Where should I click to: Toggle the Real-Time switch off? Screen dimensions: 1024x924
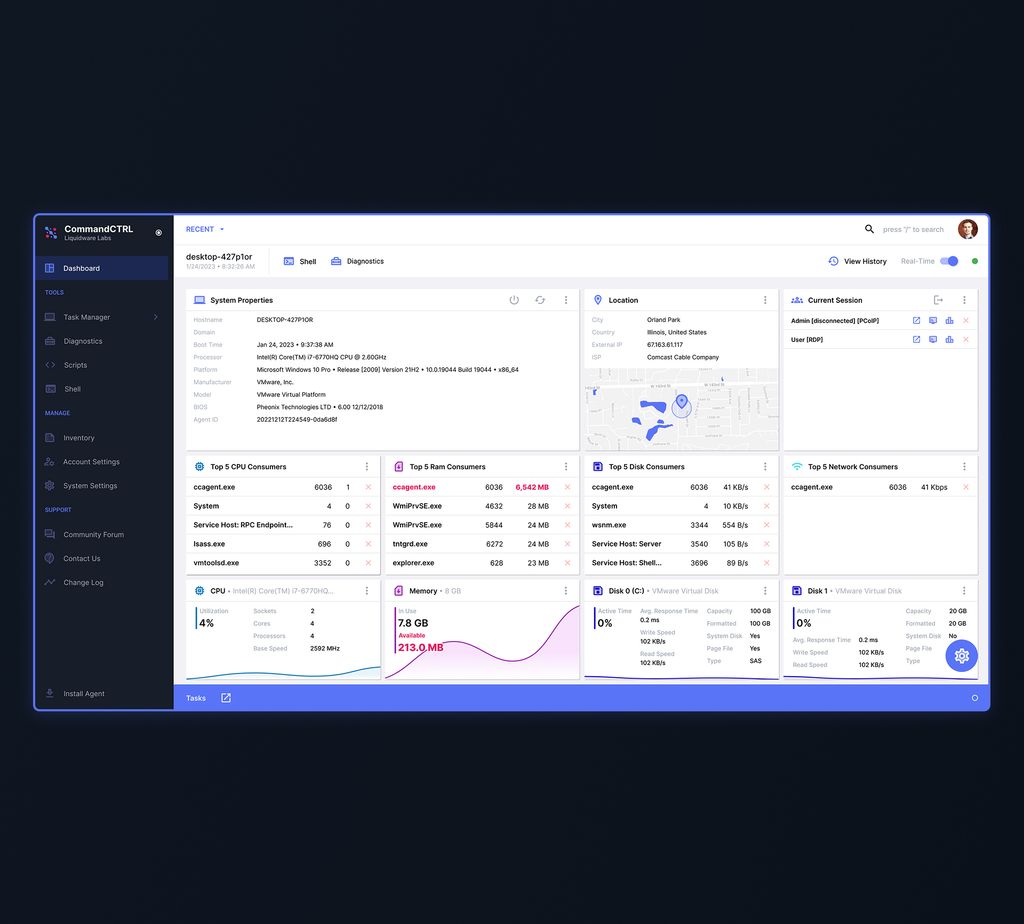coord(949,261)
